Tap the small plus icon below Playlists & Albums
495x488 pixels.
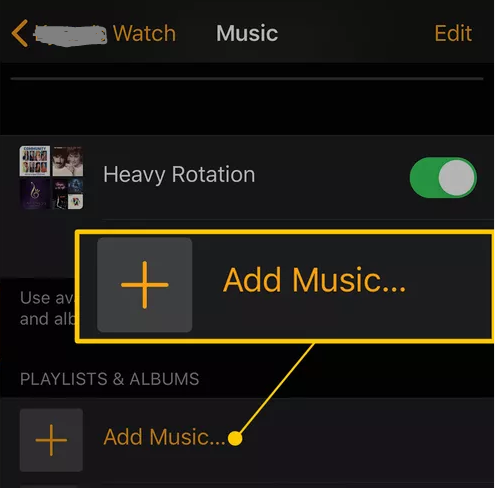pyautogui.click(x=51, y=440)
